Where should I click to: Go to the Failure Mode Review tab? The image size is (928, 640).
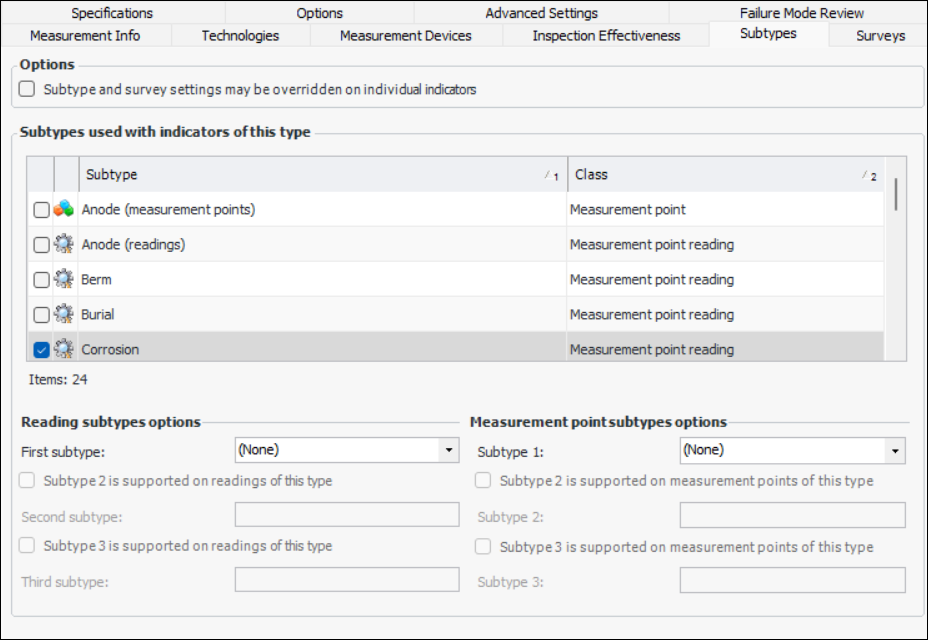[801, 13]
